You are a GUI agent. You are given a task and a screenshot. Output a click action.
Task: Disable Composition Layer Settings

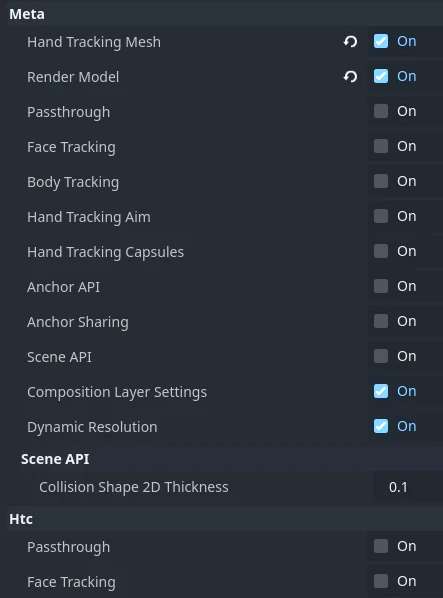tap(381, 391)
